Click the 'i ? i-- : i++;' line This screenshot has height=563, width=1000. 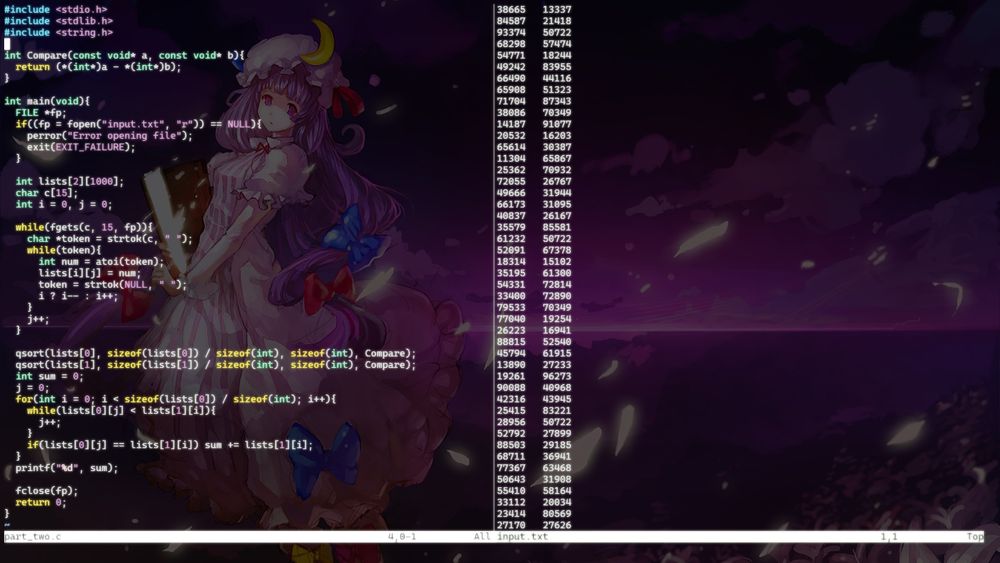coord(78,296)
